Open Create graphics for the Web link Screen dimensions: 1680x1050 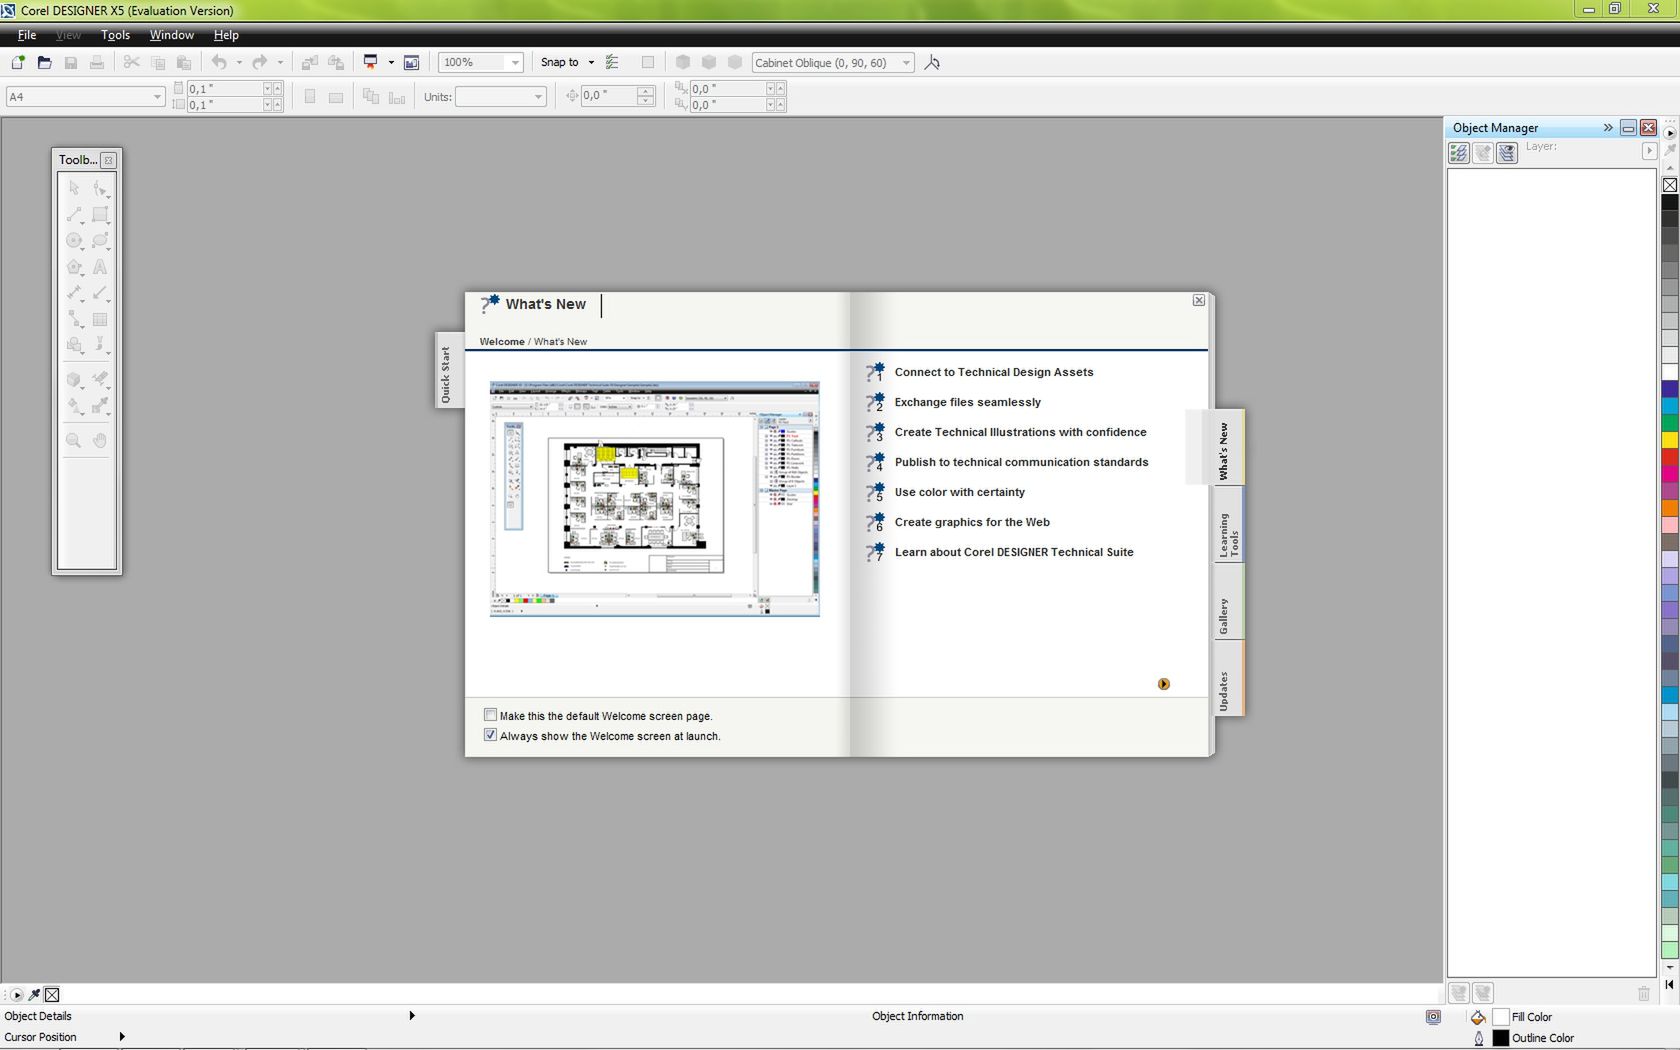pos(972,522)
